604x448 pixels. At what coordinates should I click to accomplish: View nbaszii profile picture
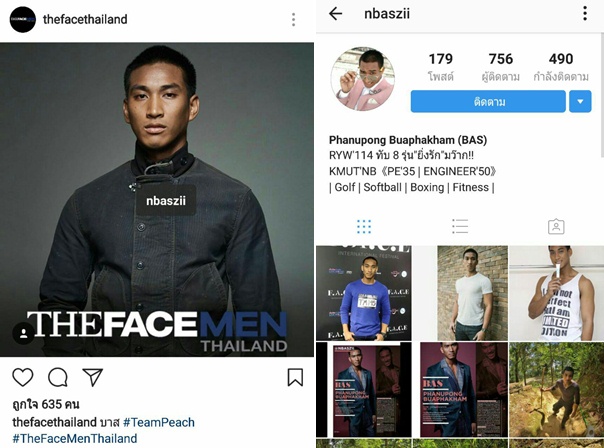(x=363, y=79)
